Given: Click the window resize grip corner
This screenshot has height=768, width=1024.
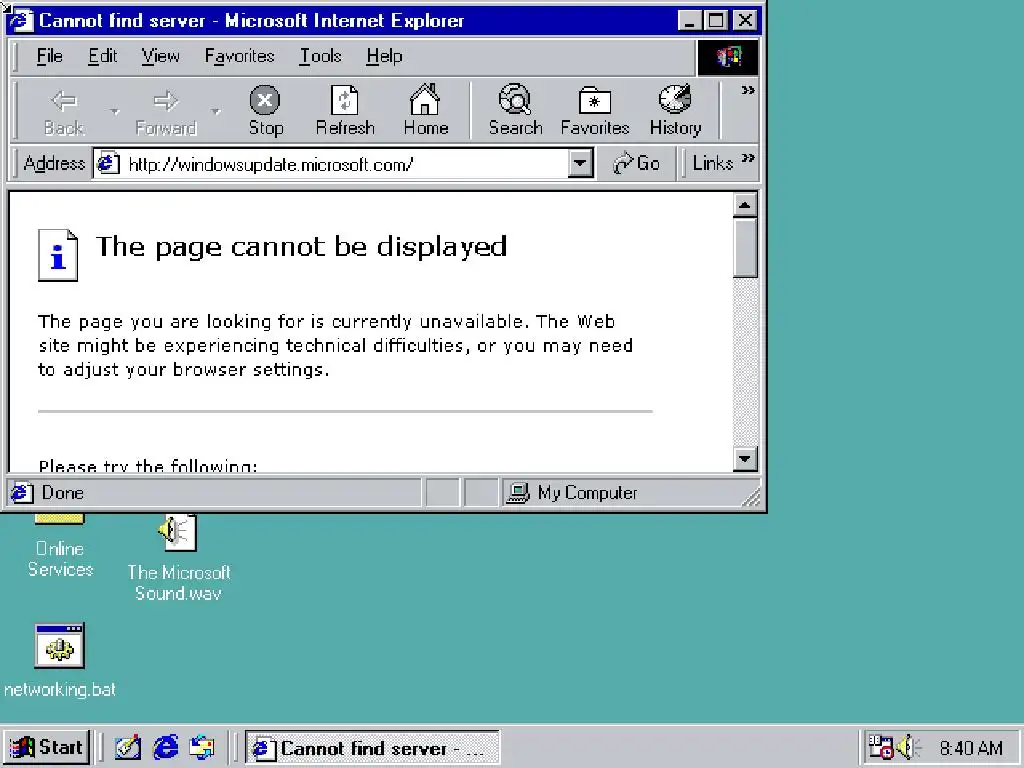Looking at the screenshot, I should point(751,498).
